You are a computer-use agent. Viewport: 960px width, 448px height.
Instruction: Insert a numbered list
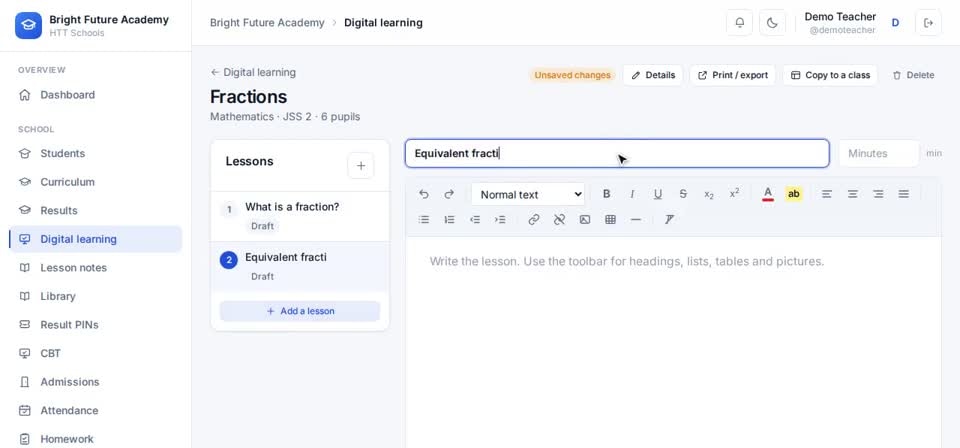pos(449,220)
